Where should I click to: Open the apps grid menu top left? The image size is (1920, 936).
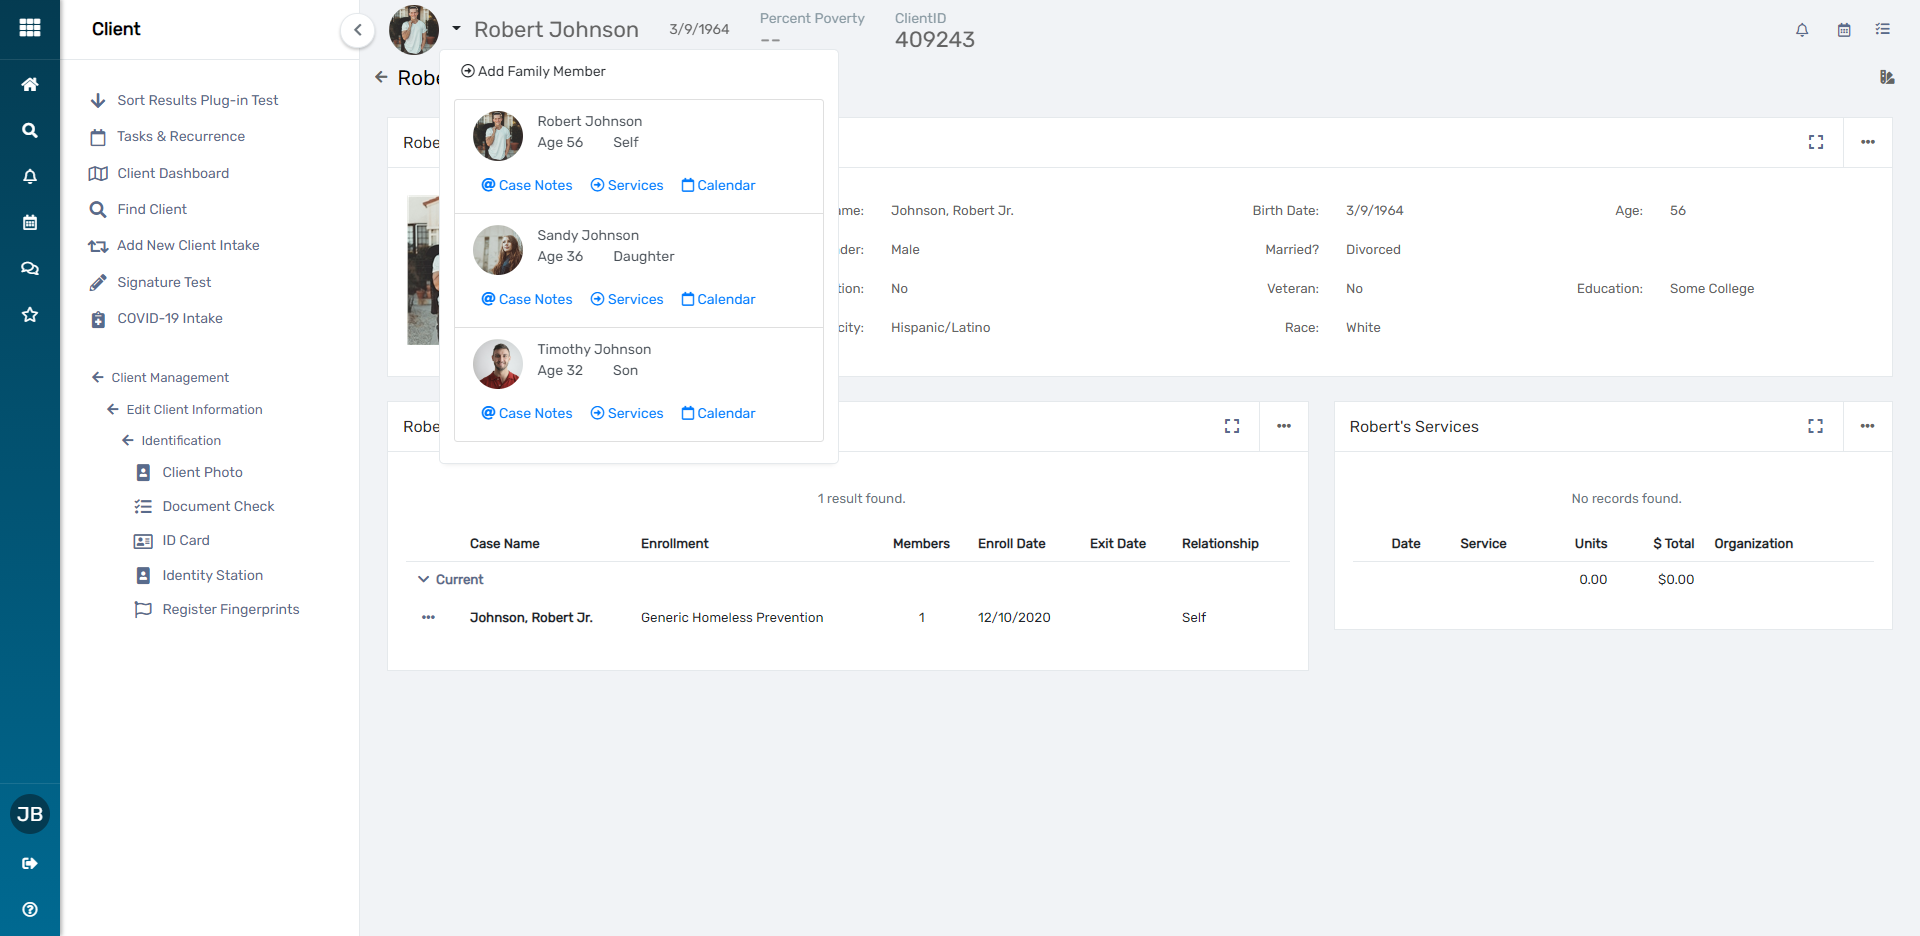tap(30, 27)
